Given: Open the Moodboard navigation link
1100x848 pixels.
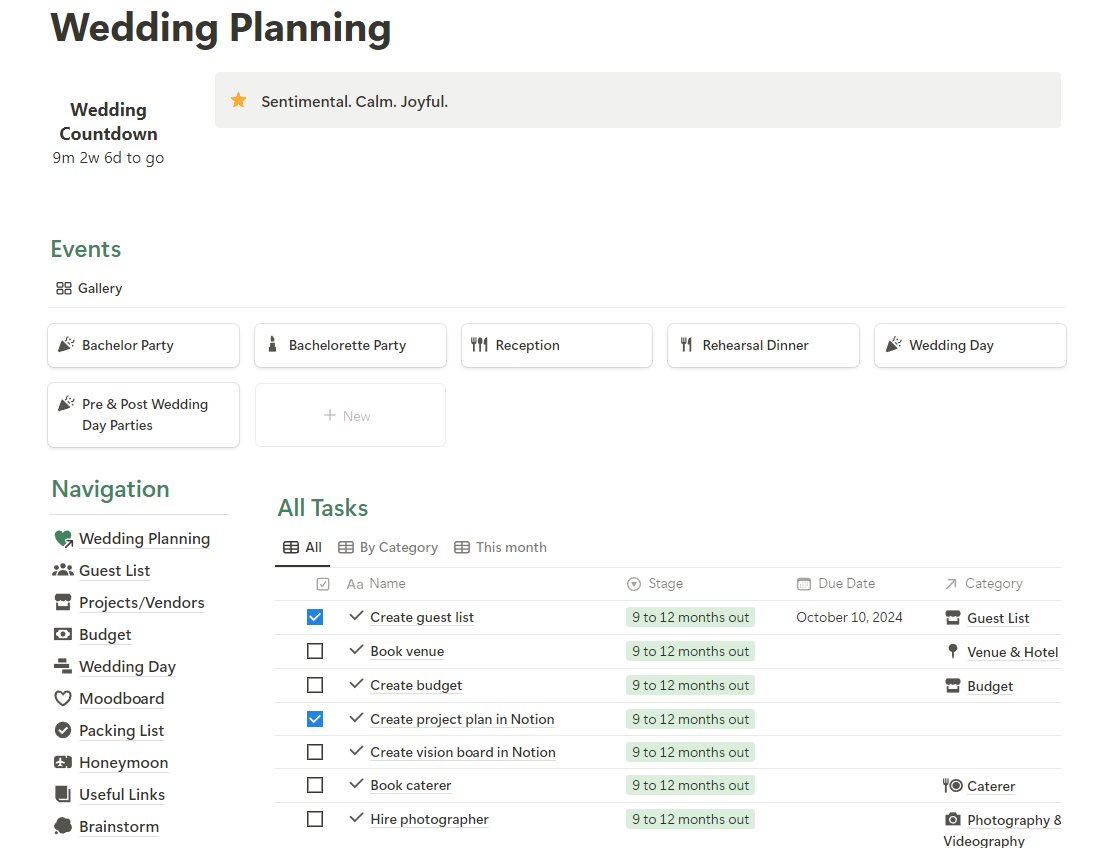Looking at the screenshot, I should click(121, 699).
